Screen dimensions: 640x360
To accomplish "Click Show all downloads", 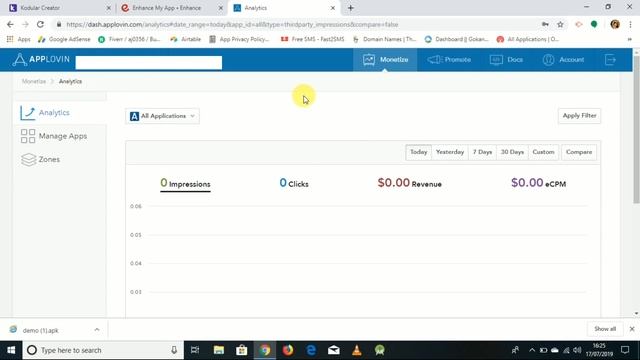I will [605, 329].
